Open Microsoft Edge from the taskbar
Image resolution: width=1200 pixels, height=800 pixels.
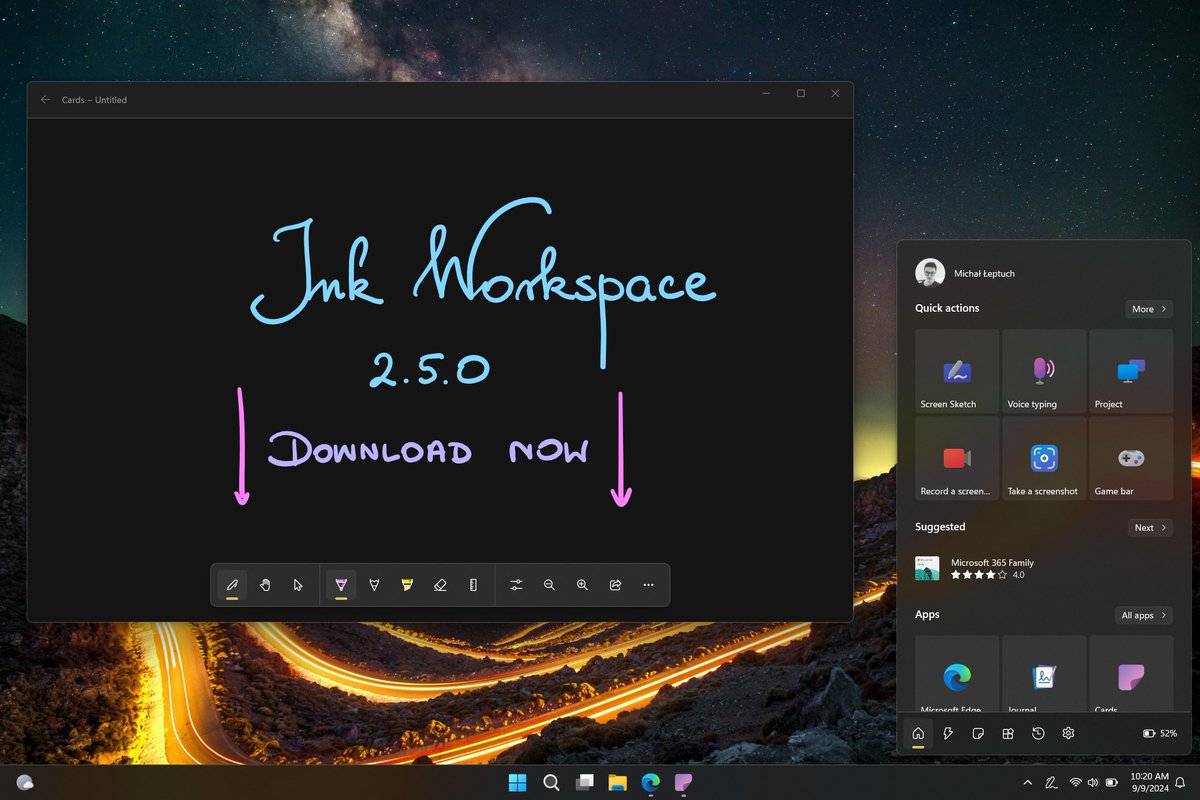(650, 782)
